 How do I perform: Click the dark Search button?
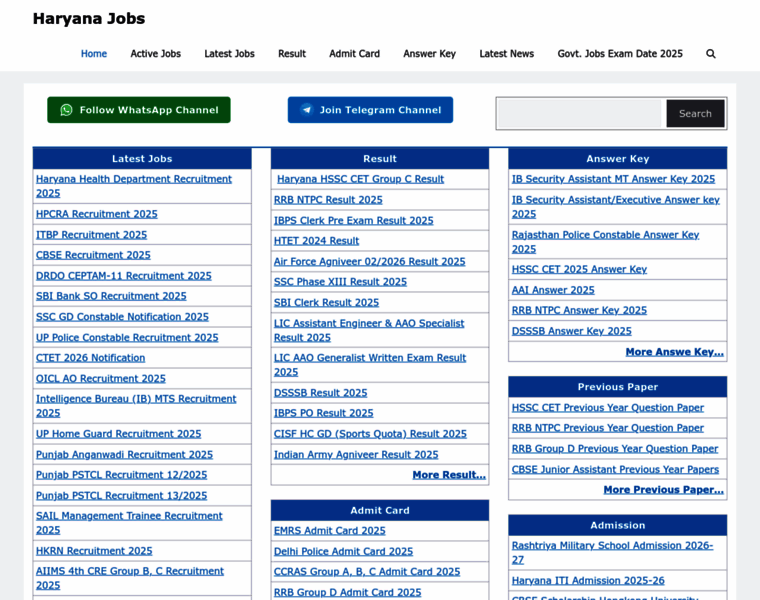point(695,113)
